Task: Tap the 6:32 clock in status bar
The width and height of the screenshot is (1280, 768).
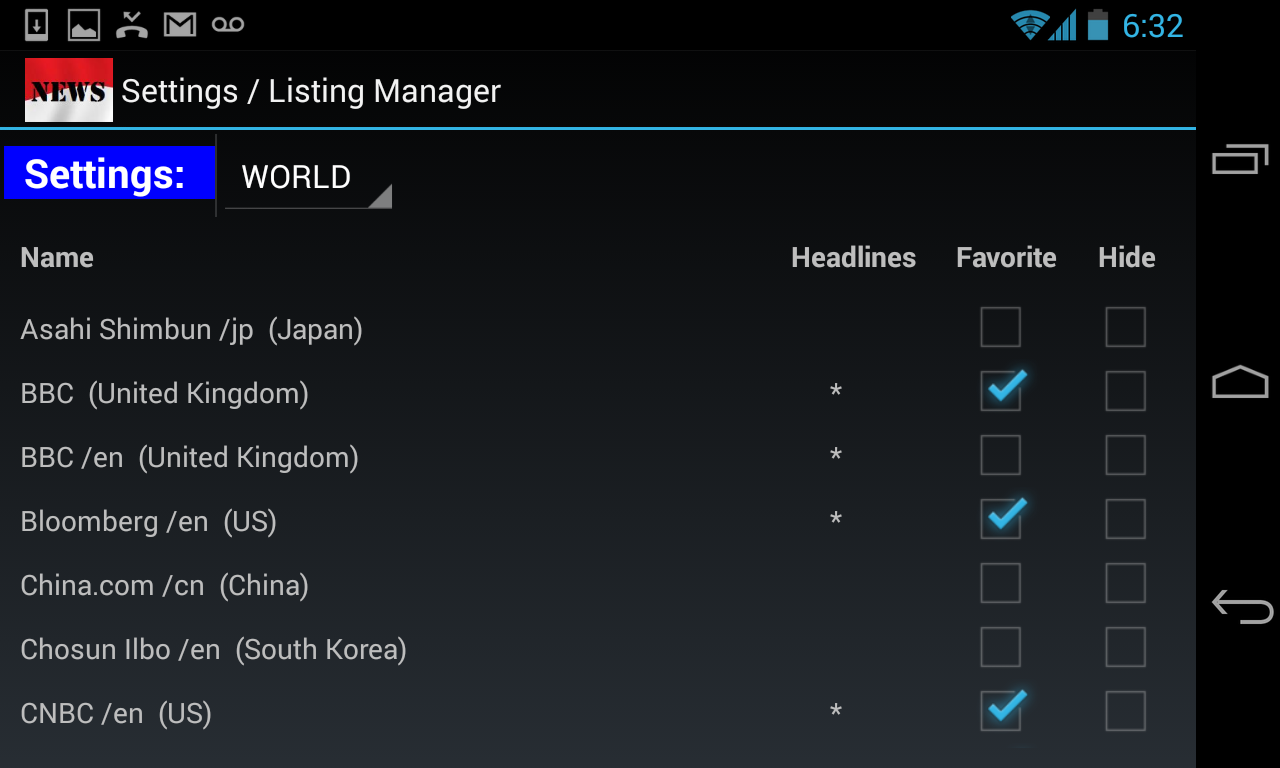Action: coord(1152,26)
